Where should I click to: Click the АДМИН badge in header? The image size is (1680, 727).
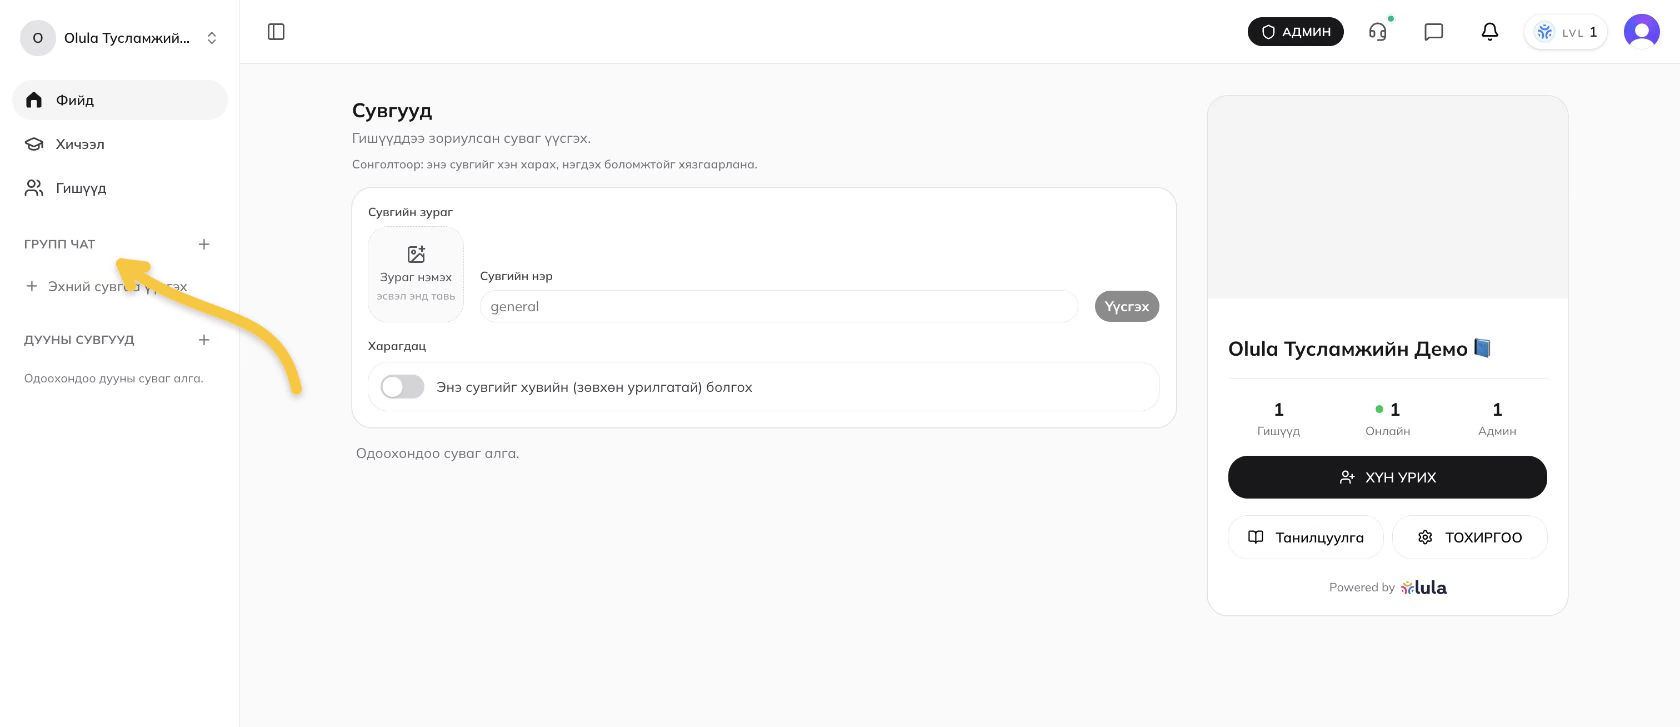coord(1296,32)
